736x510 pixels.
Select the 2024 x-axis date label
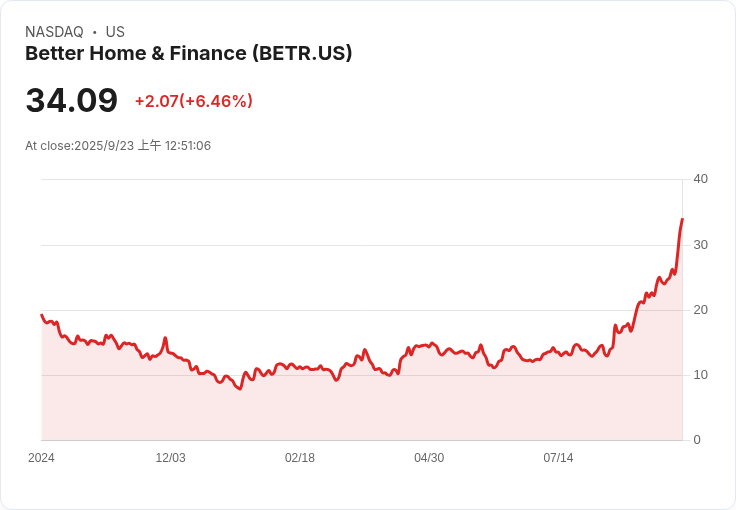click(x=41, y=458)
